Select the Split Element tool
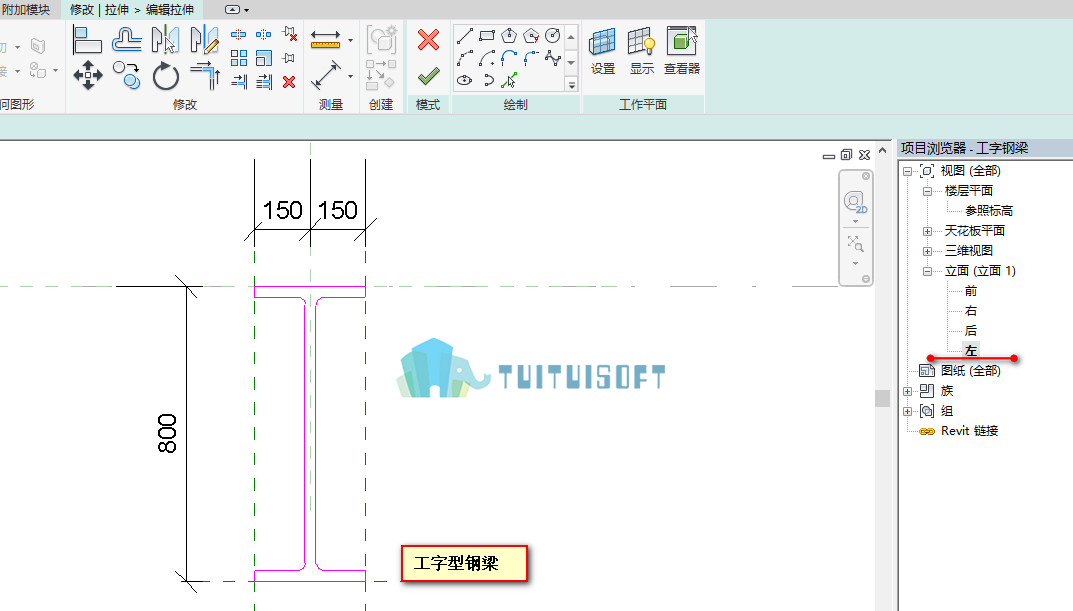1073x611 pixels. (238, 34)
